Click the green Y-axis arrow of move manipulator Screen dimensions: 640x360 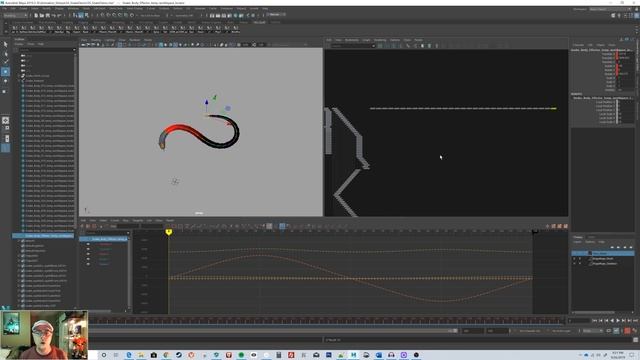215,97
